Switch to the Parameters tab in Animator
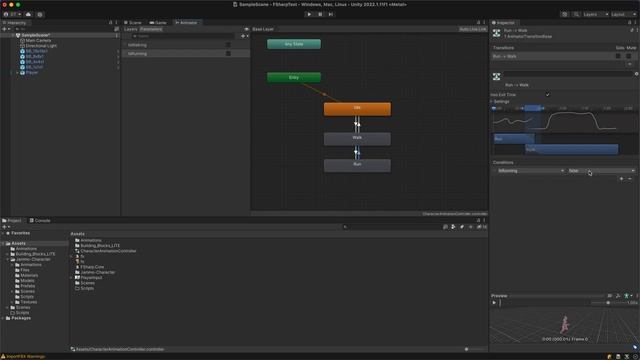The width and height of the screenshot is (640, 360). (x=151, y=29)
